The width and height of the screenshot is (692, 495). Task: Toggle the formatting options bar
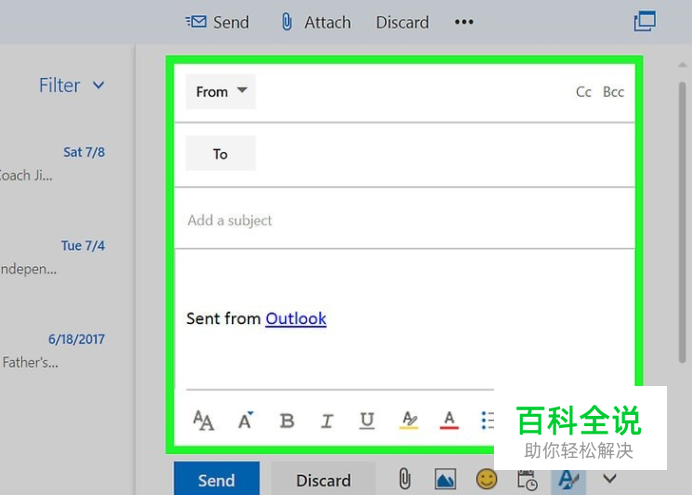(568, 480)
